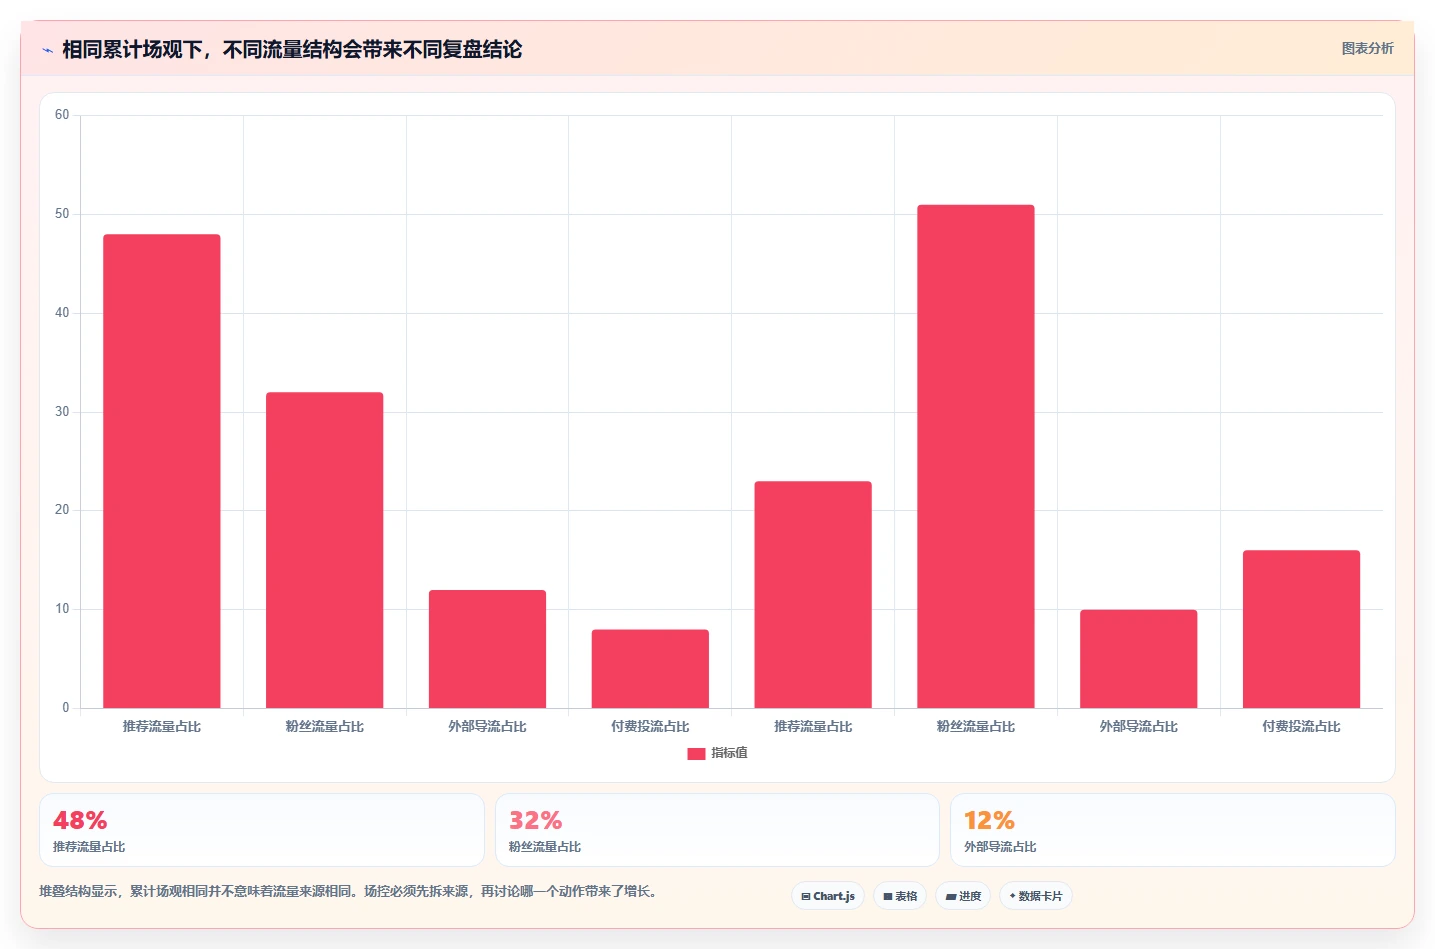Click the y-axis label '20'

[x=62, y=510]
